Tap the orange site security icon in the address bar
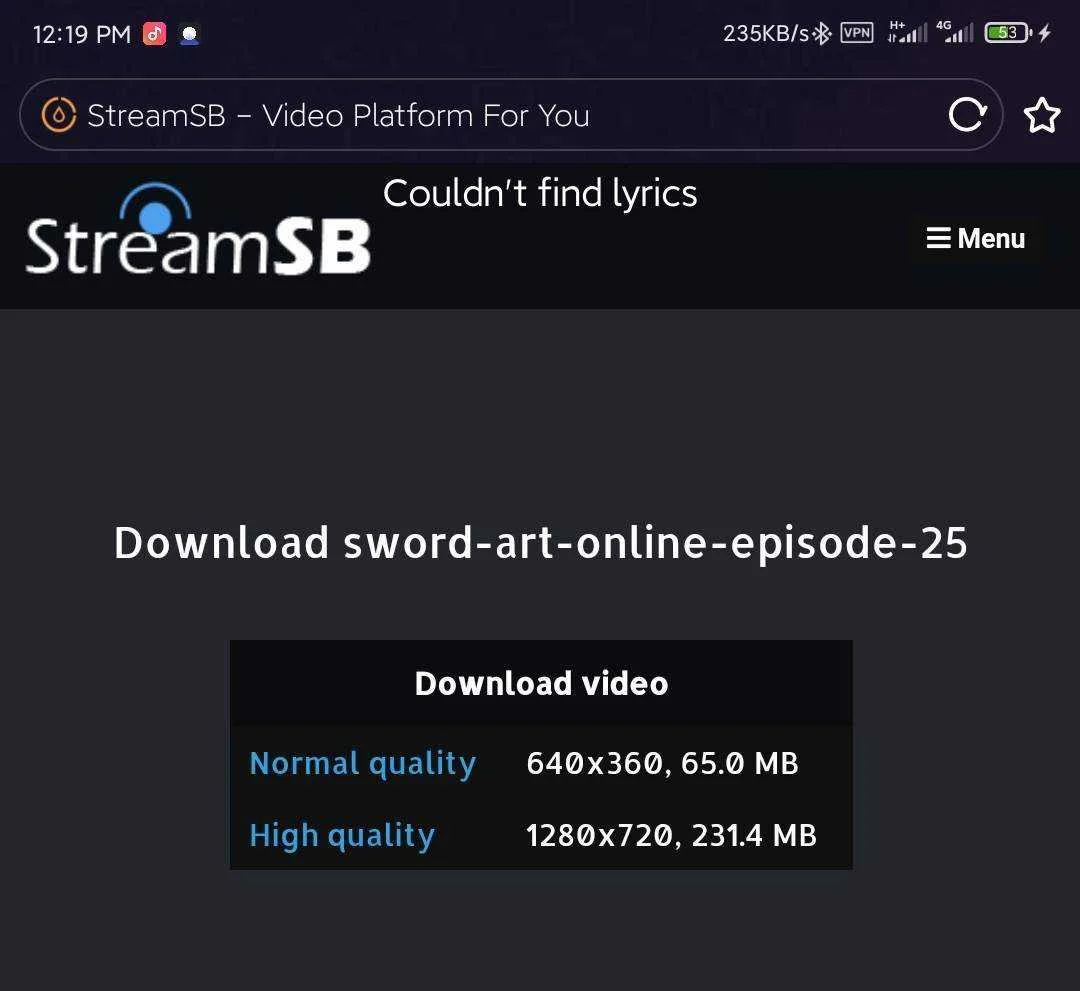Screen dimensions: 1080x991 [x=59, y=115]
